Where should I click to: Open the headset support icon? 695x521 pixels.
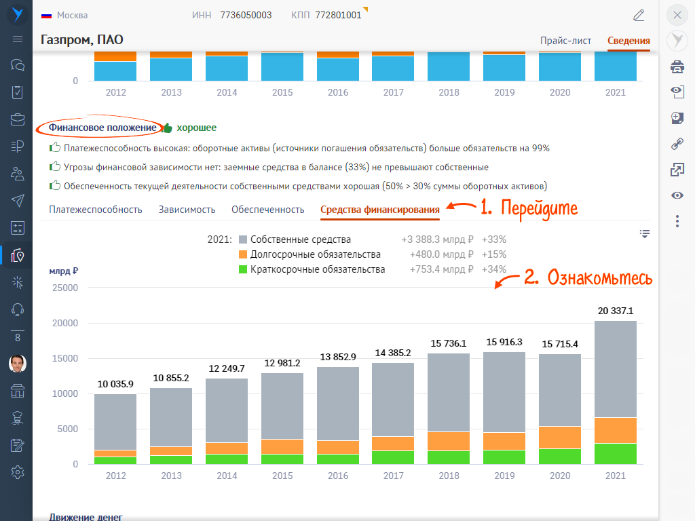[x=17, y=309]
